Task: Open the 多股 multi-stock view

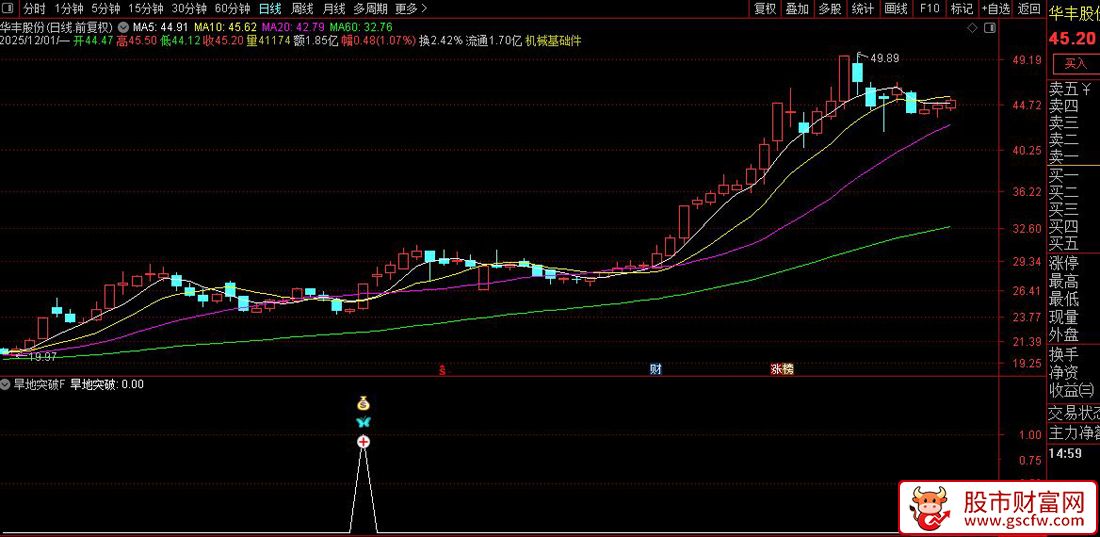Action: point(830,9)
